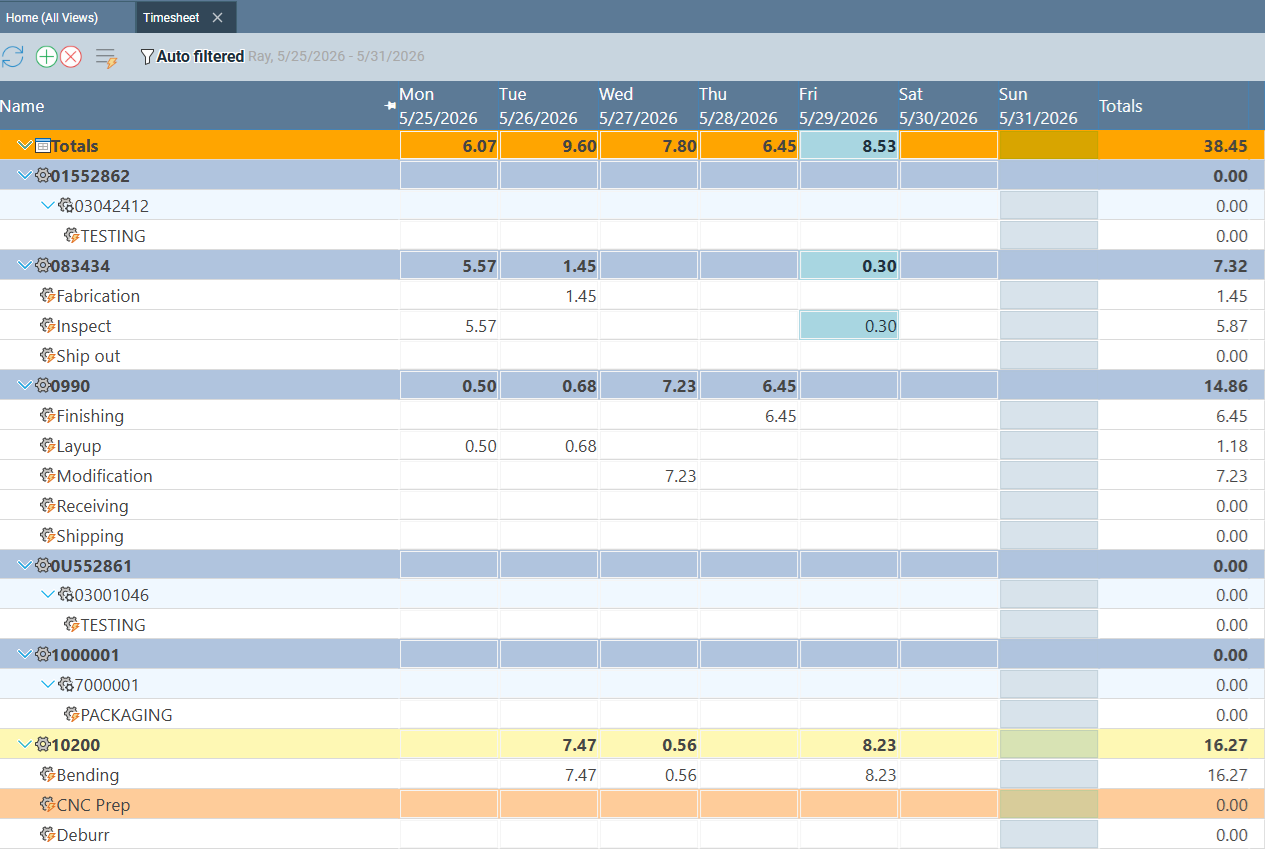
Task: Select the Modification Wednesday cell showing 7.23
Action: click(649, 476)
